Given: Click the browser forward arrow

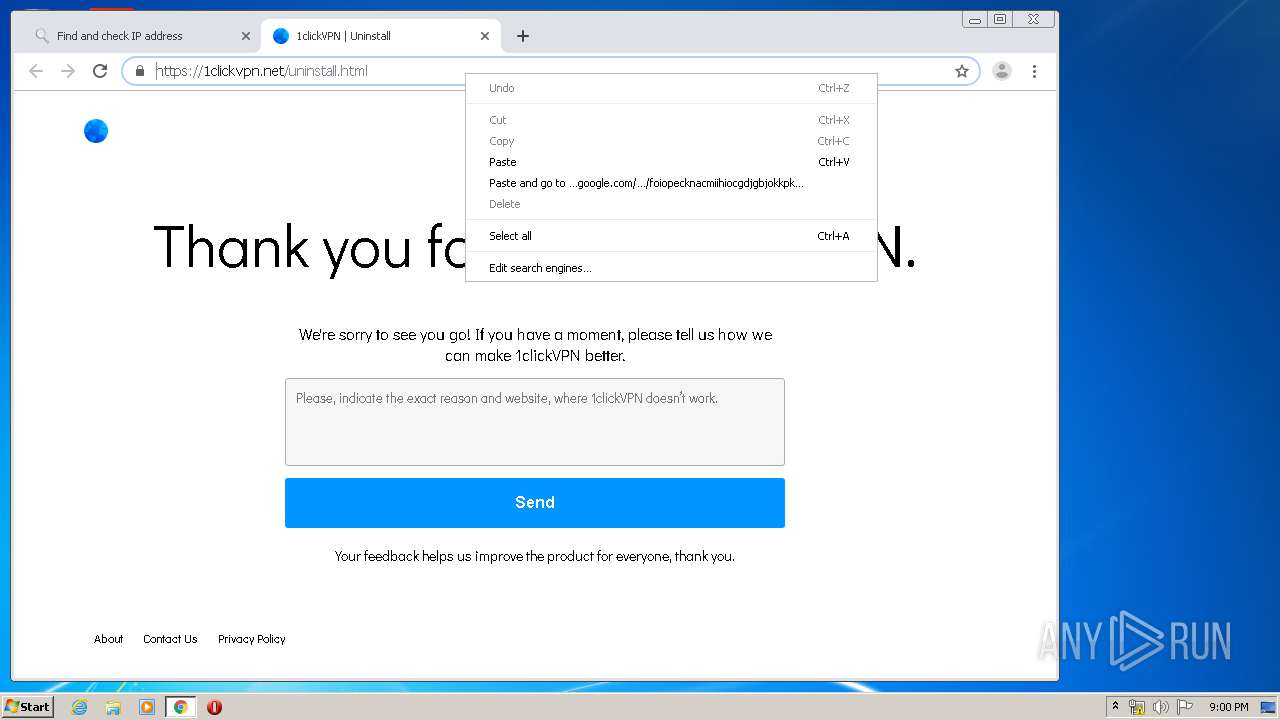Looking at the screenshot, I should pos(68,71).
